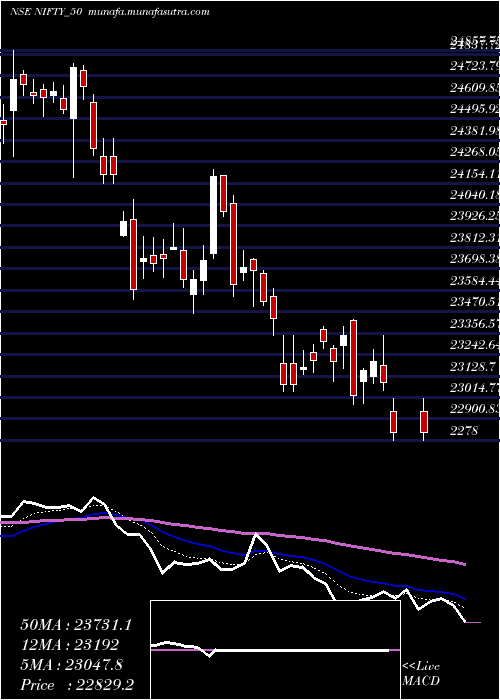Click the 24154.11 price level label

[x=475, y=174]
